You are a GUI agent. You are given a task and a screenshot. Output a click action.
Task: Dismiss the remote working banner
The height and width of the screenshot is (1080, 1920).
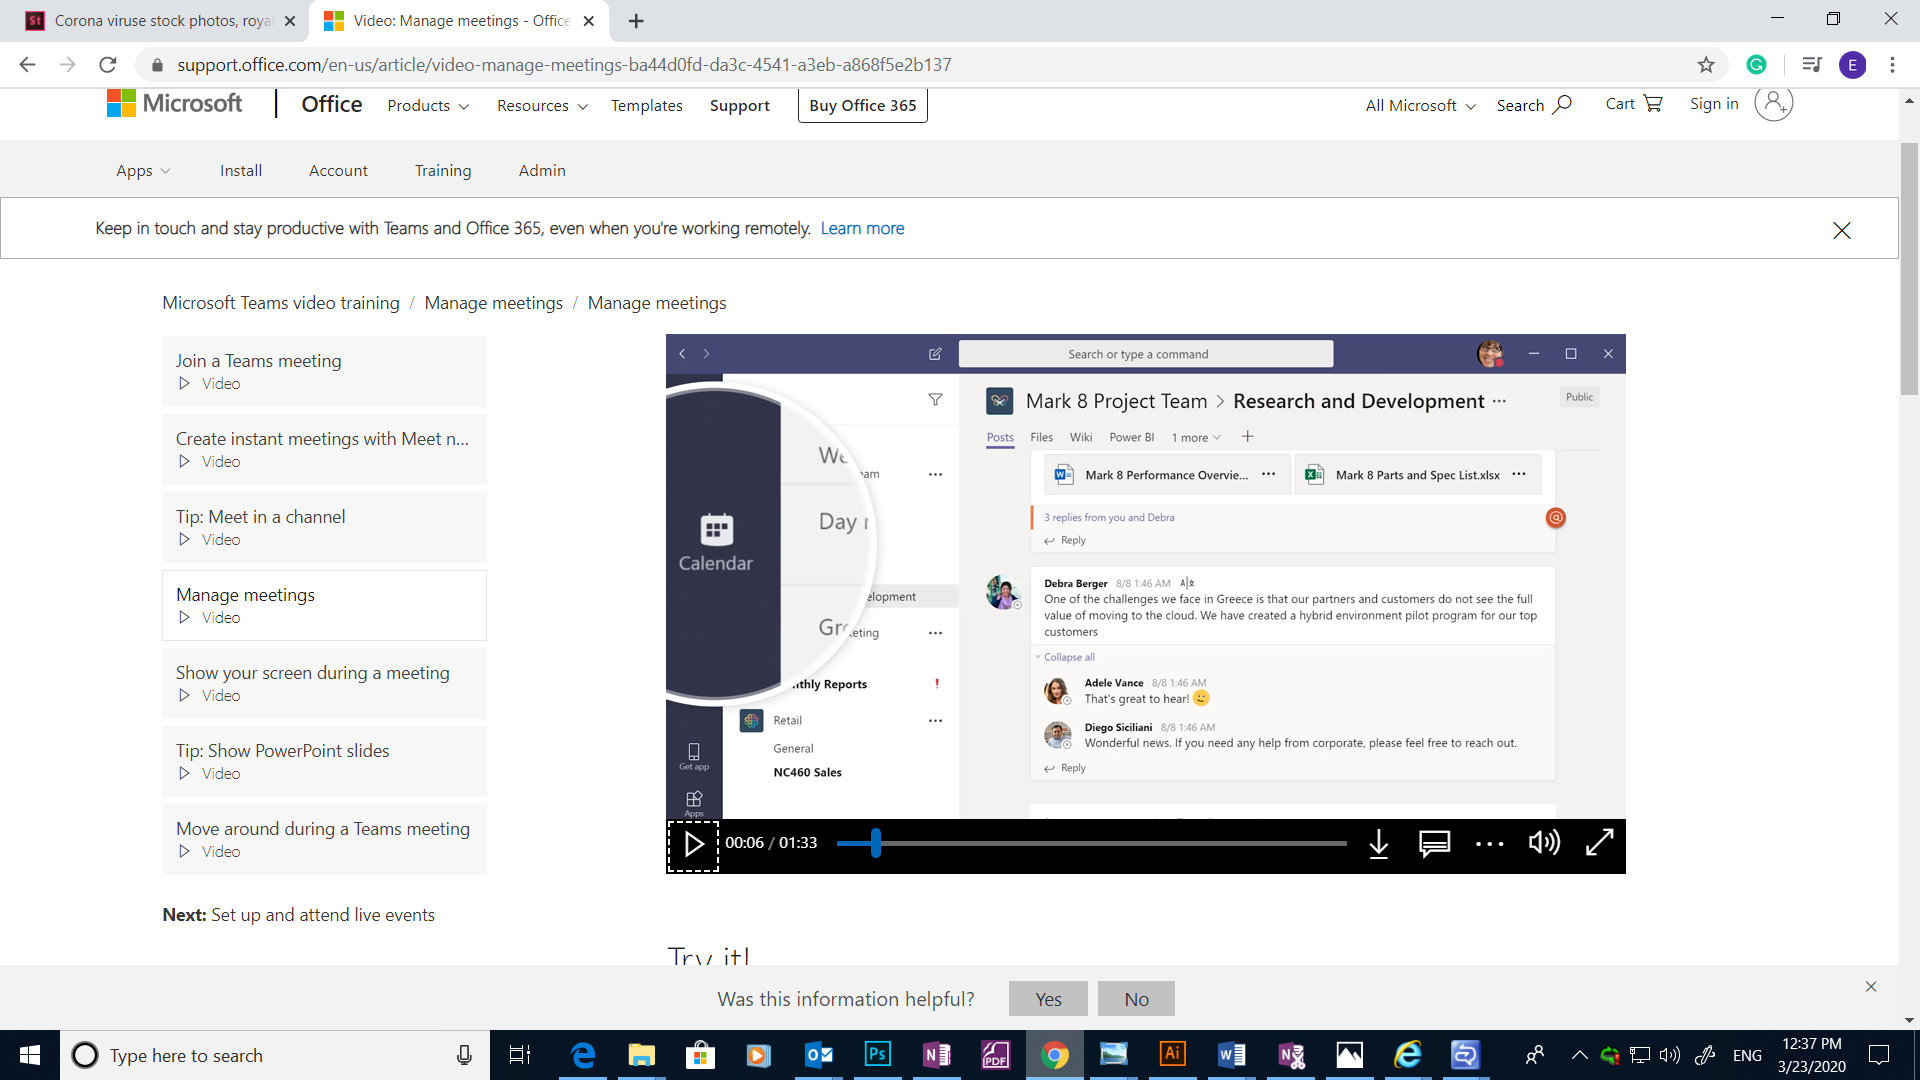pos(1841,230)
